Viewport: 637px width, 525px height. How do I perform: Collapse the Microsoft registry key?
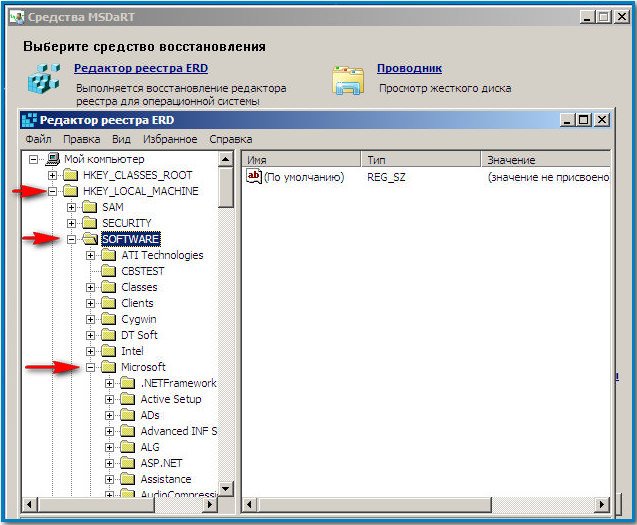[x=91, y=367]
